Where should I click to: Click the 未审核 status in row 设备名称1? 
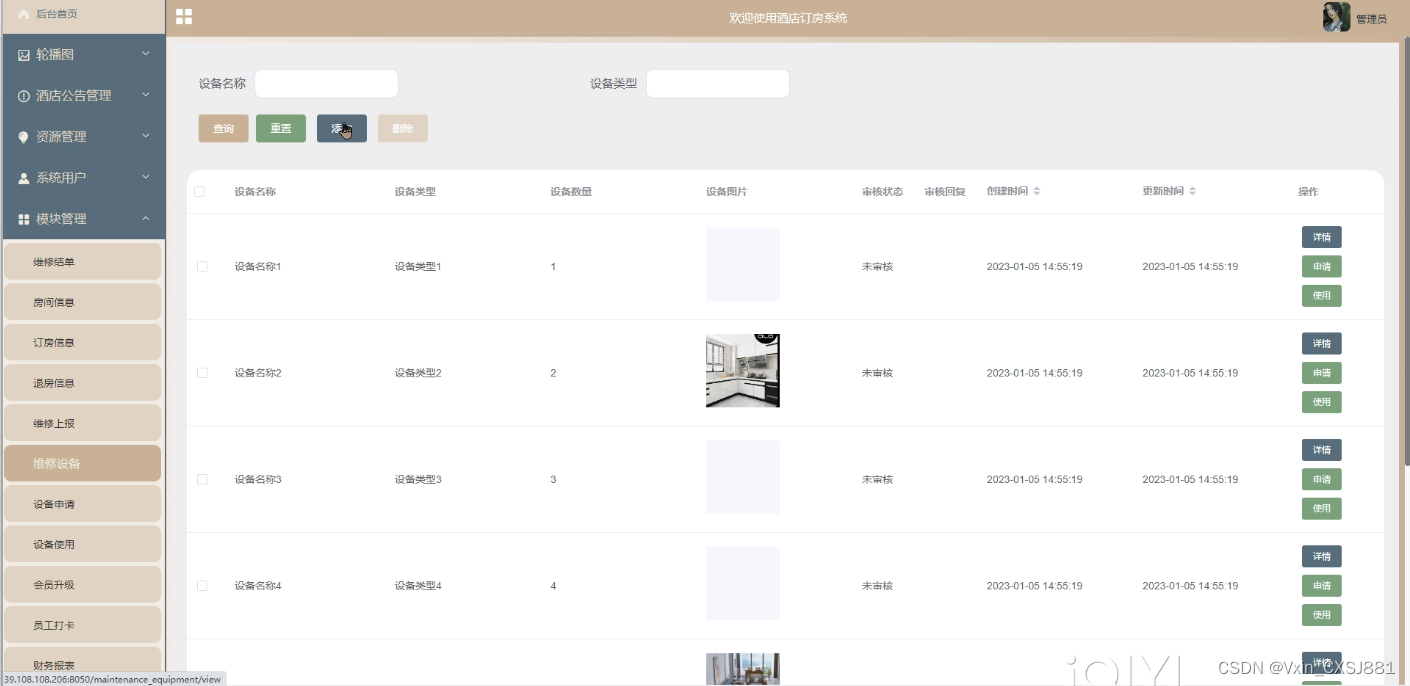(877, 267)
